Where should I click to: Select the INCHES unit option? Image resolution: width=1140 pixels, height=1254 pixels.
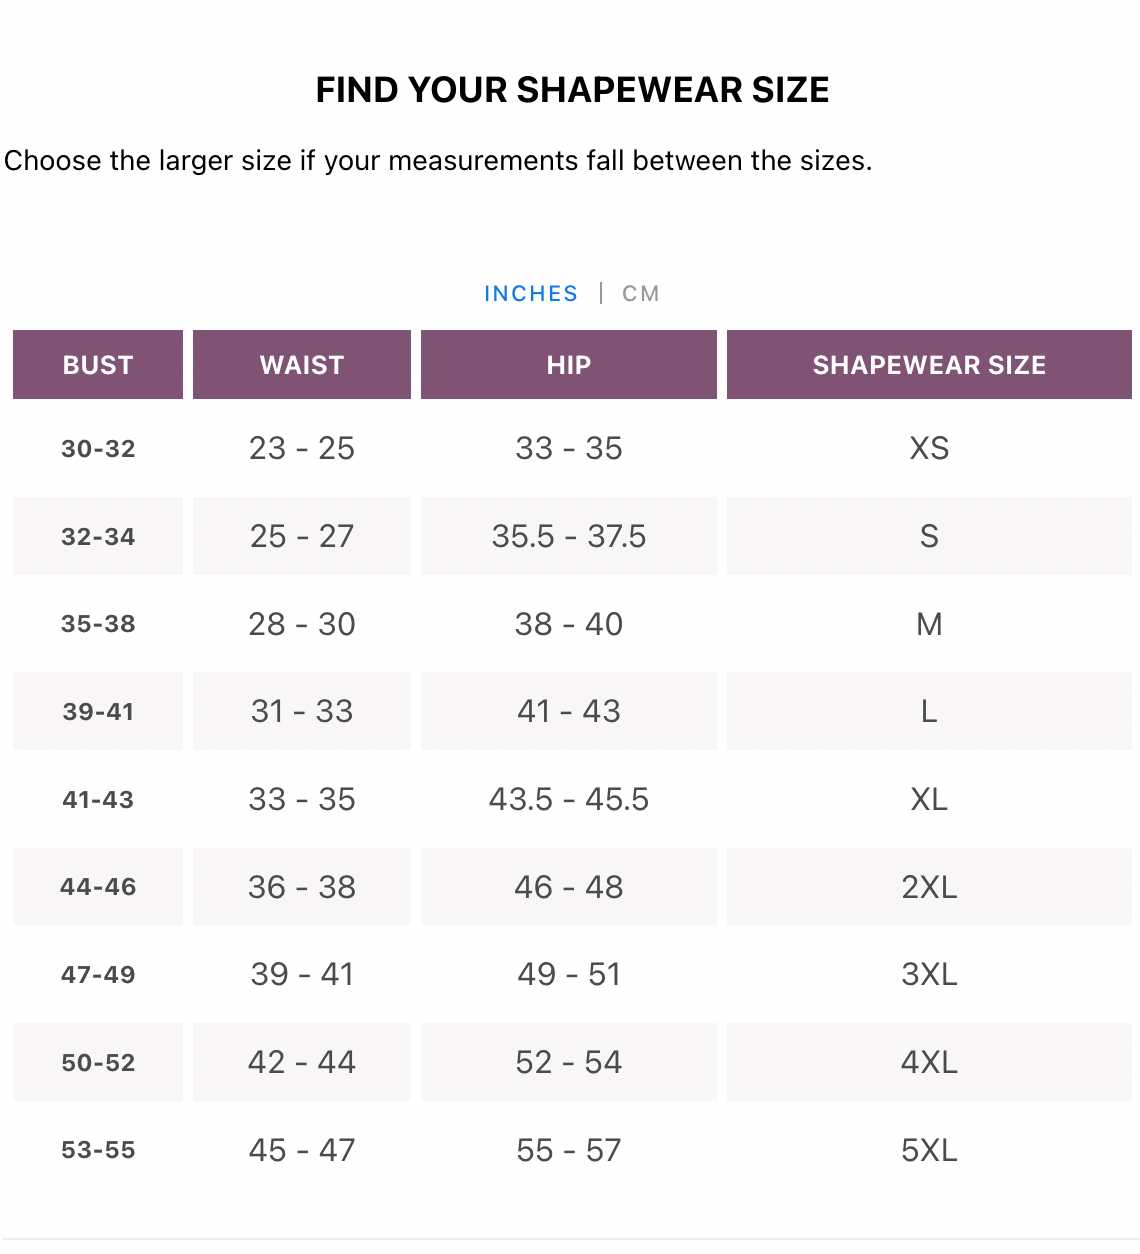pyautogui.click(x=530, y=293)
